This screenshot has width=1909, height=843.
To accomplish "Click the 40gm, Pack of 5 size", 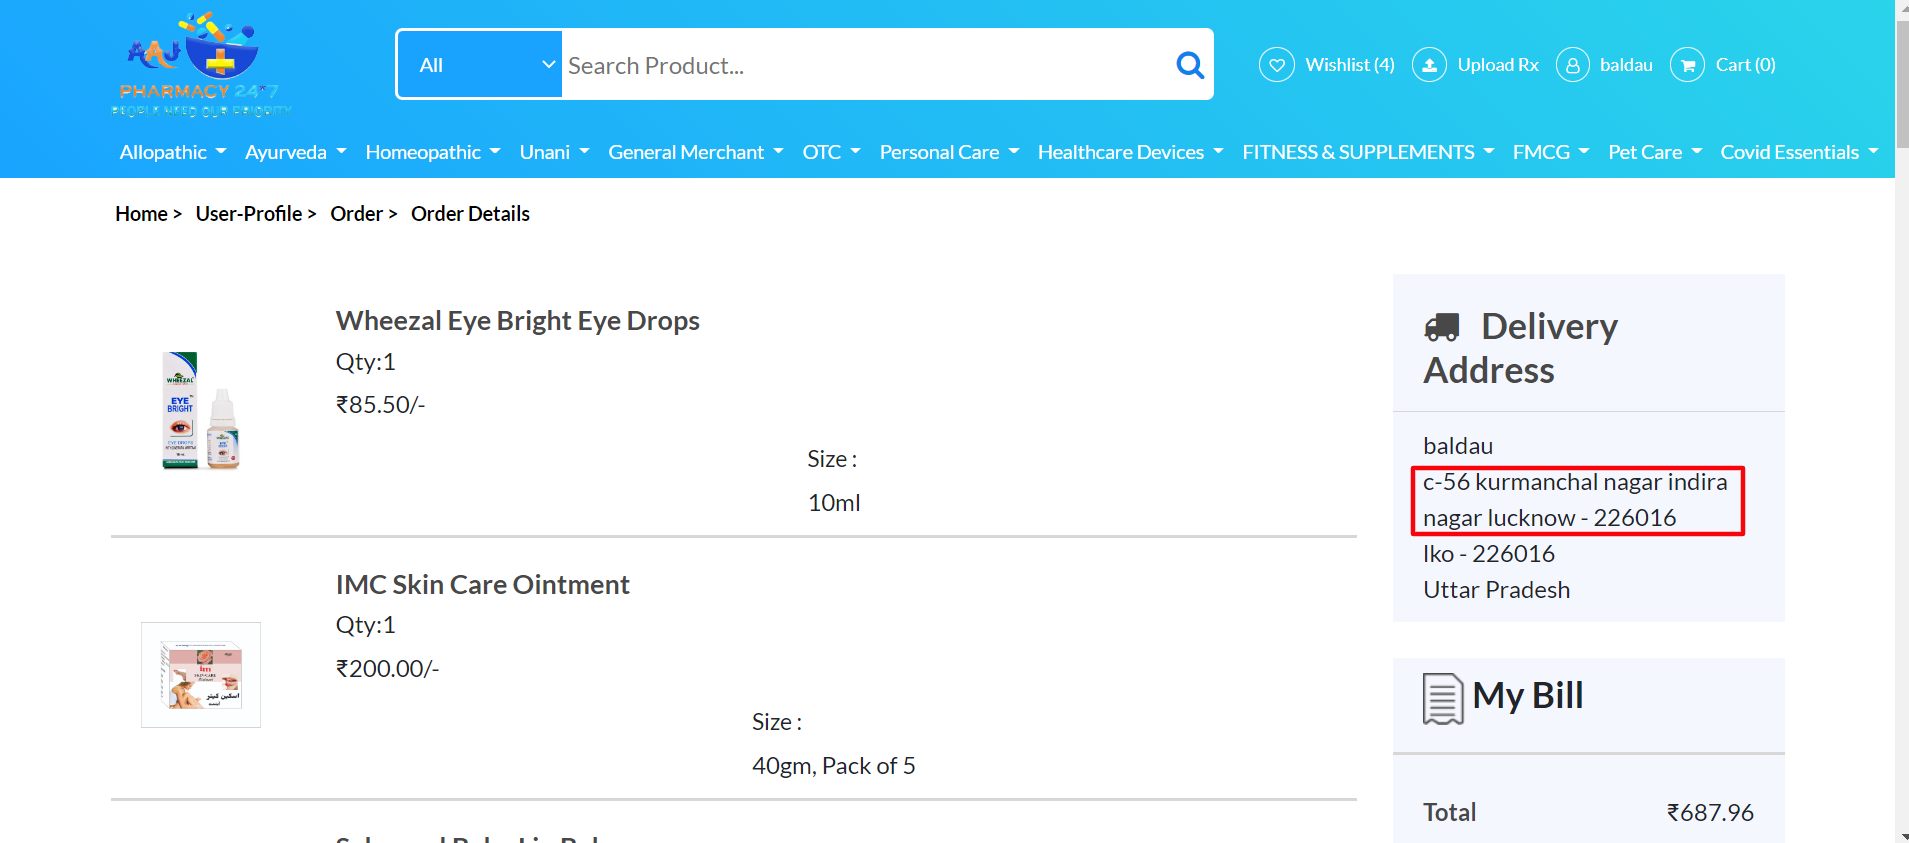I will [834, 766].
